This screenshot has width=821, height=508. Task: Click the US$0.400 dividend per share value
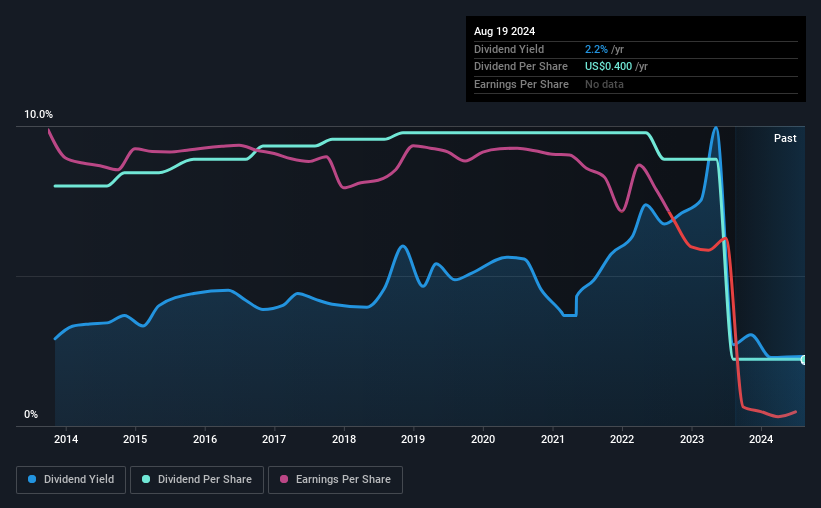click(608, 67)
